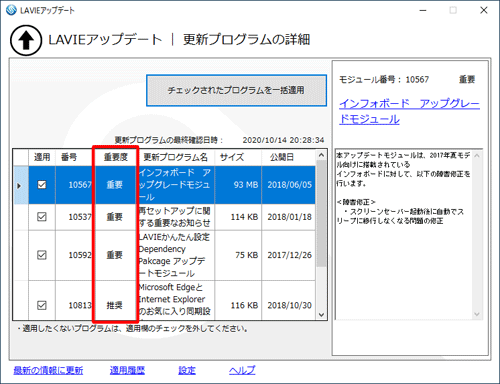Click the 適用 column header
The height and width of the screenshot is (384, 500).
click(x=42, y=157)
